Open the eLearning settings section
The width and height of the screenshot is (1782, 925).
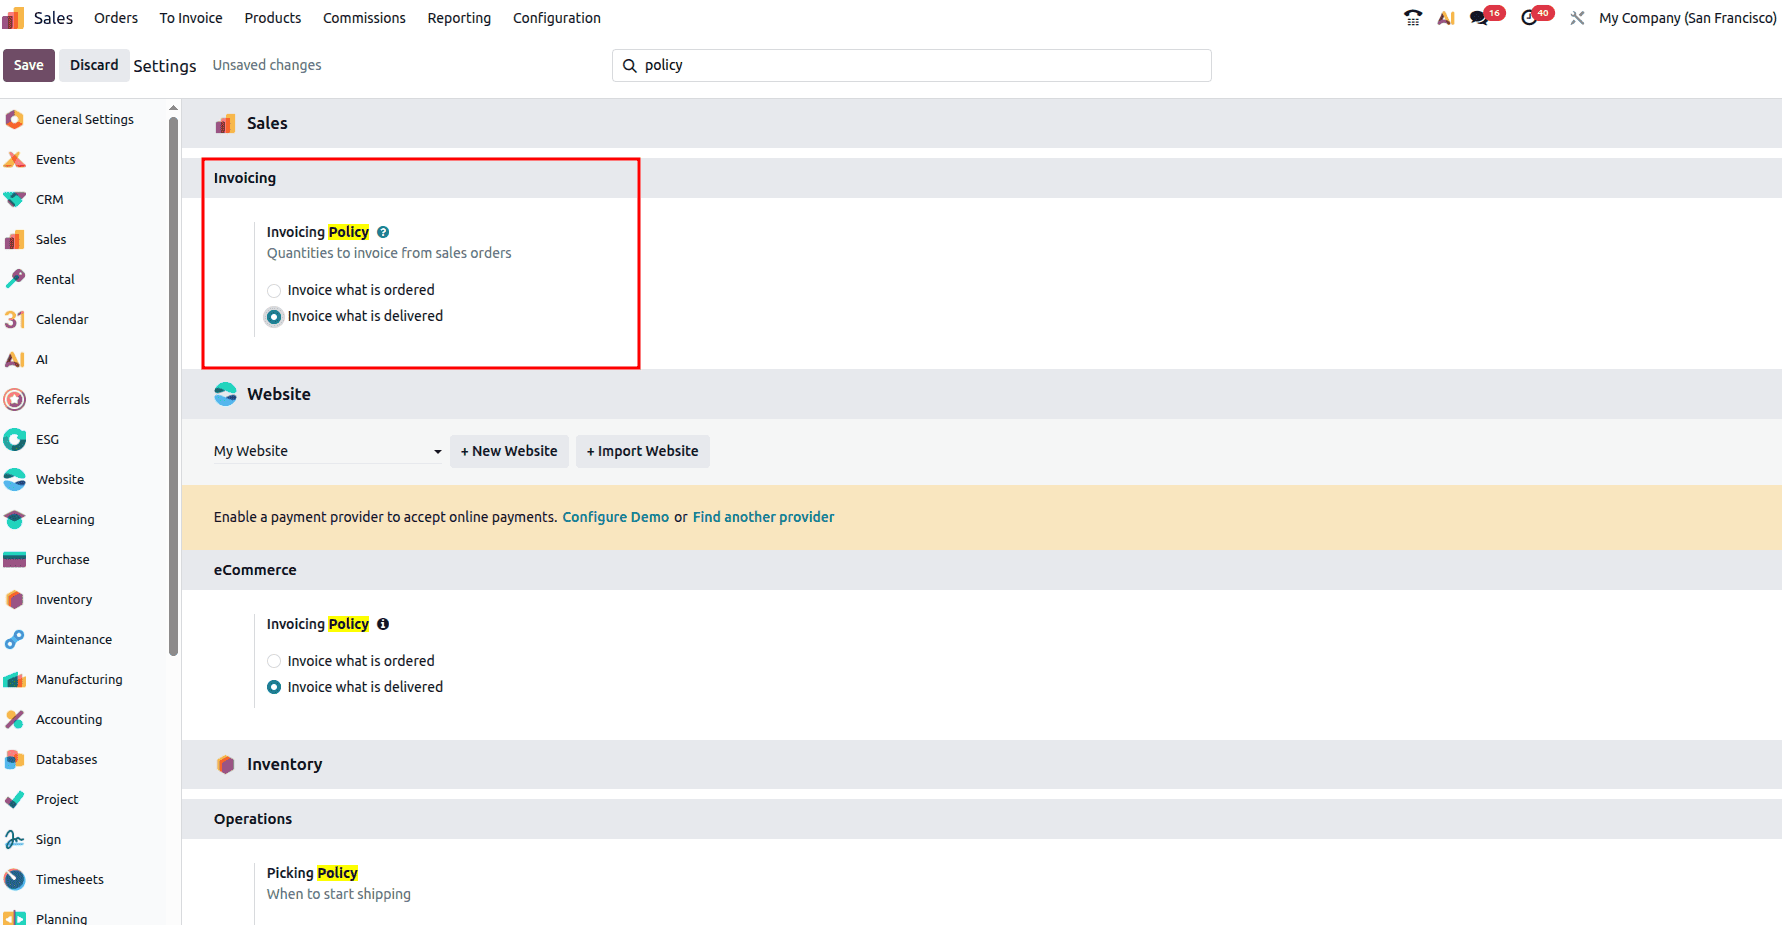pos(64,519)
